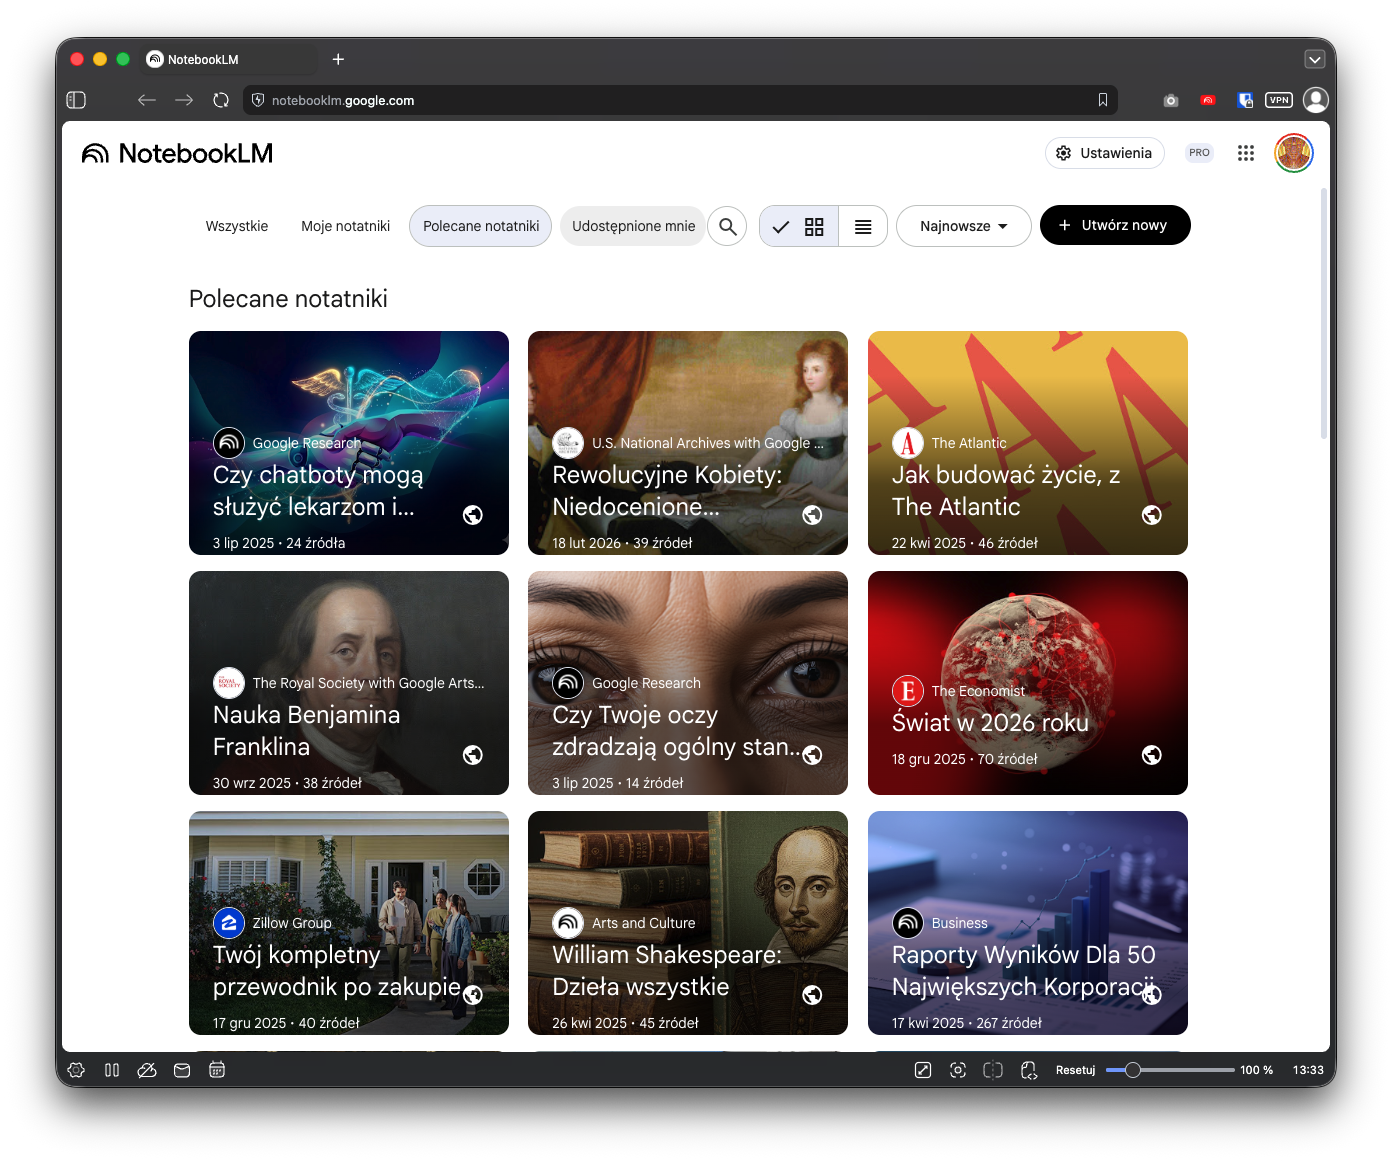The image size is (1392, 1161).
Task: Click the site shield icon in address bar
Action: (x=258, y=100)
